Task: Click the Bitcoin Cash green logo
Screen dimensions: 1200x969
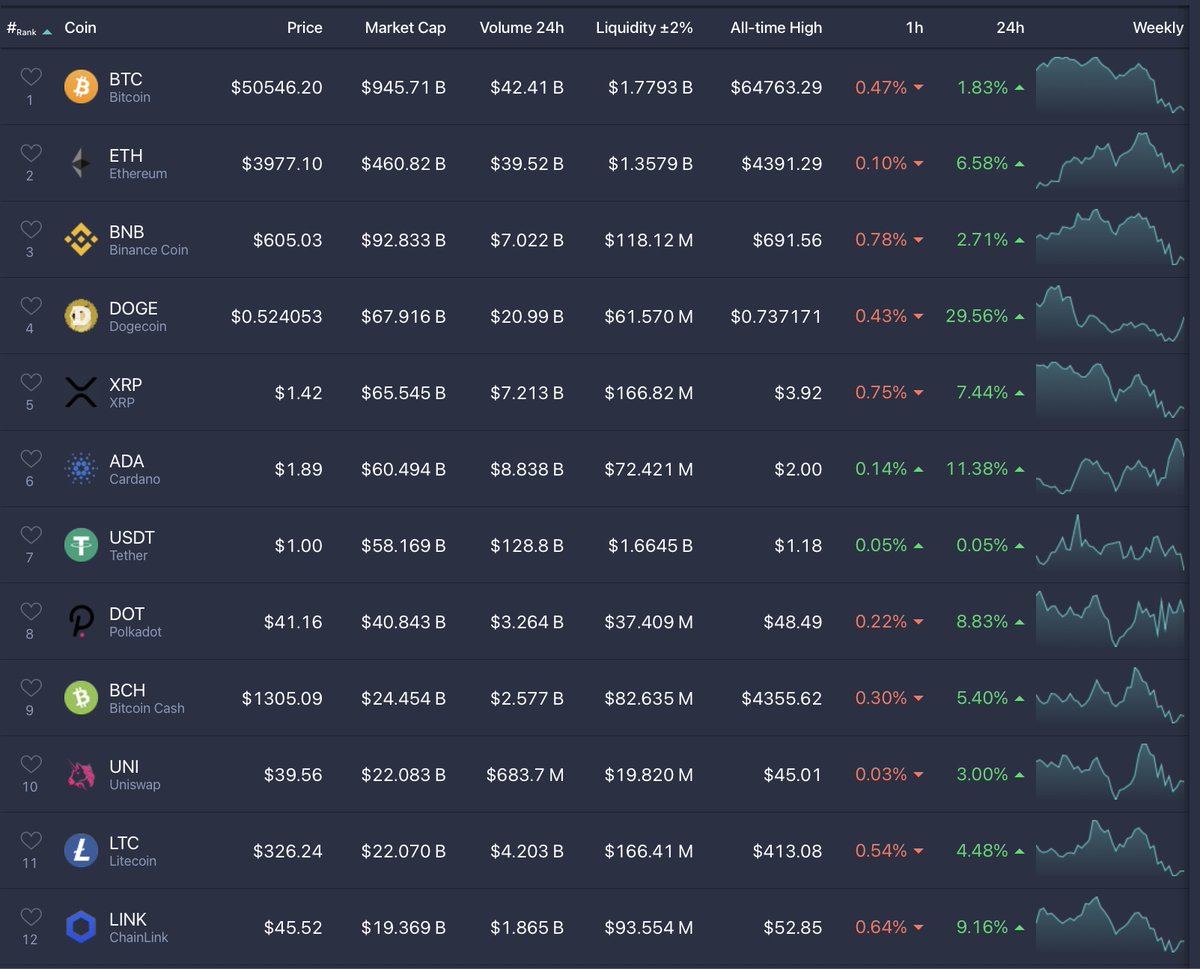Action: tap(81, 698)
